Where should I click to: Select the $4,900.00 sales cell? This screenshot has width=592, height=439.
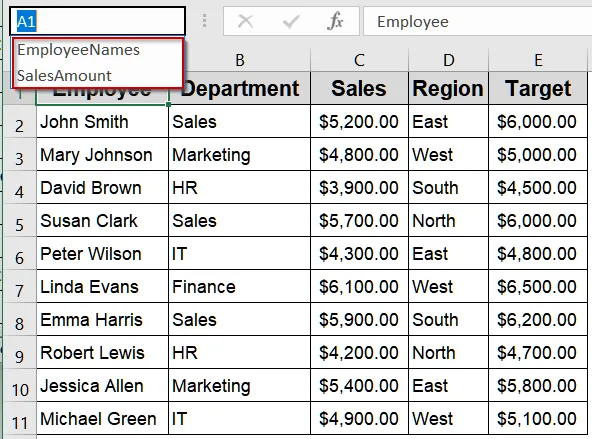359,419
